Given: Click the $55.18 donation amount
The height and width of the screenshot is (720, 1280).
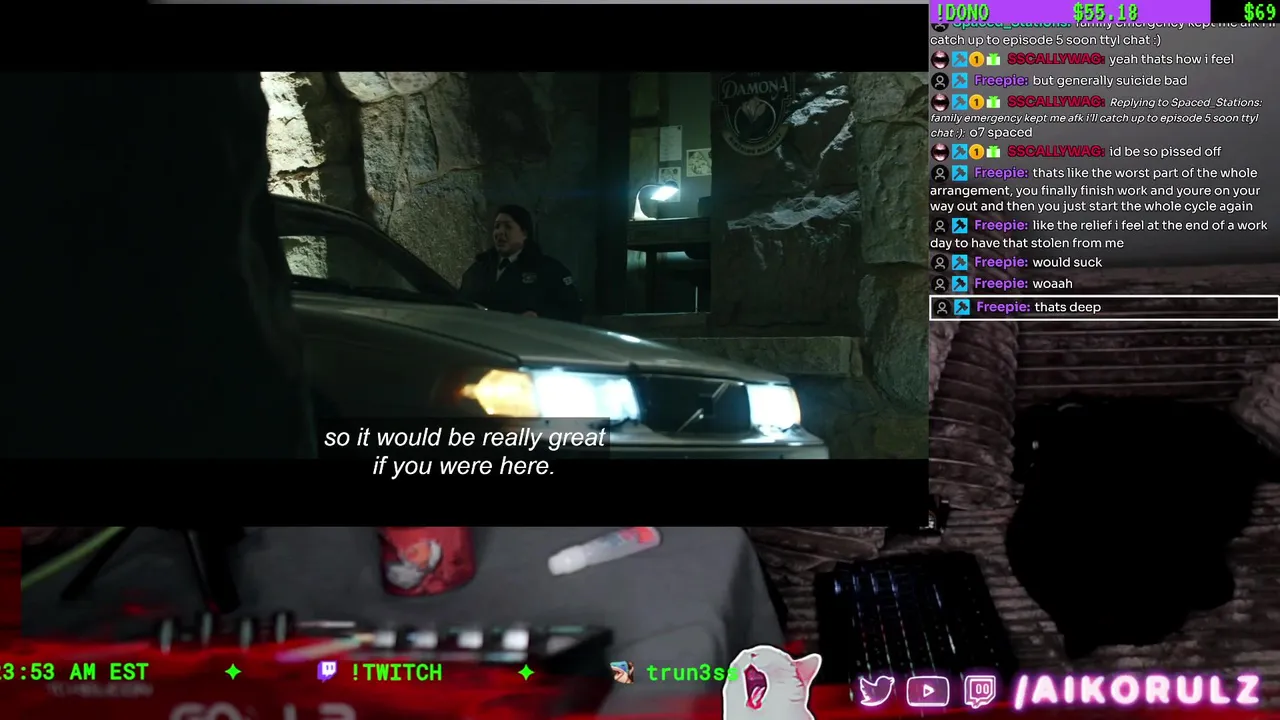Looking at the screenshot, I should coord(1105,12).
